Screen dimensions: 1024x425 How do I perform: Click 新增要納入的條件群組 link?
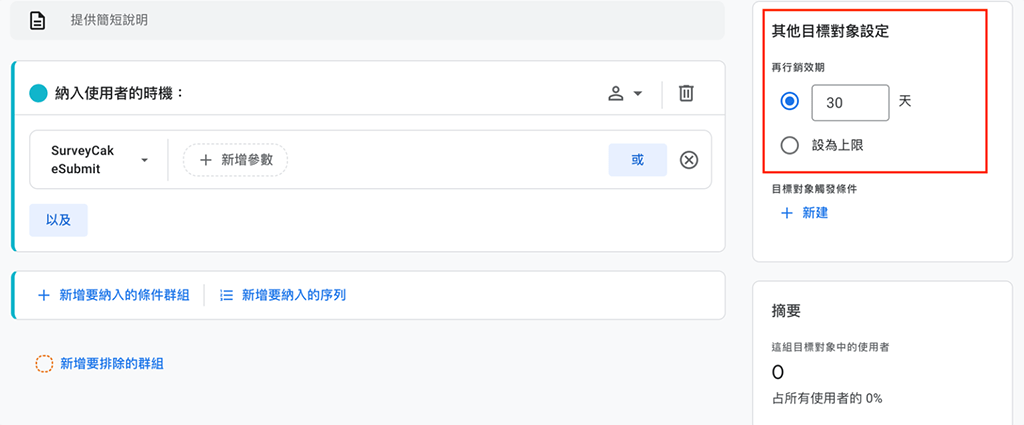pyautogui.click(x=114, y=295)
